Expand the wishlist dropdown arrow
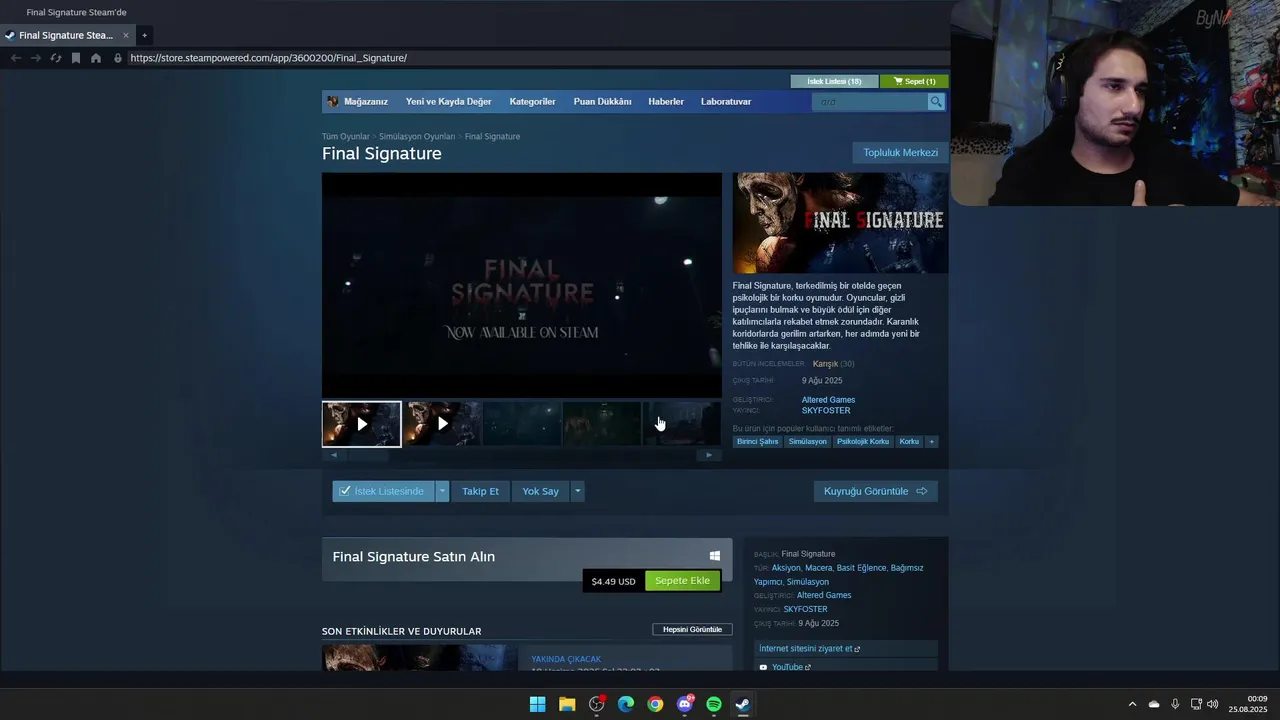The image size is (1280, 720). (442, 491)
